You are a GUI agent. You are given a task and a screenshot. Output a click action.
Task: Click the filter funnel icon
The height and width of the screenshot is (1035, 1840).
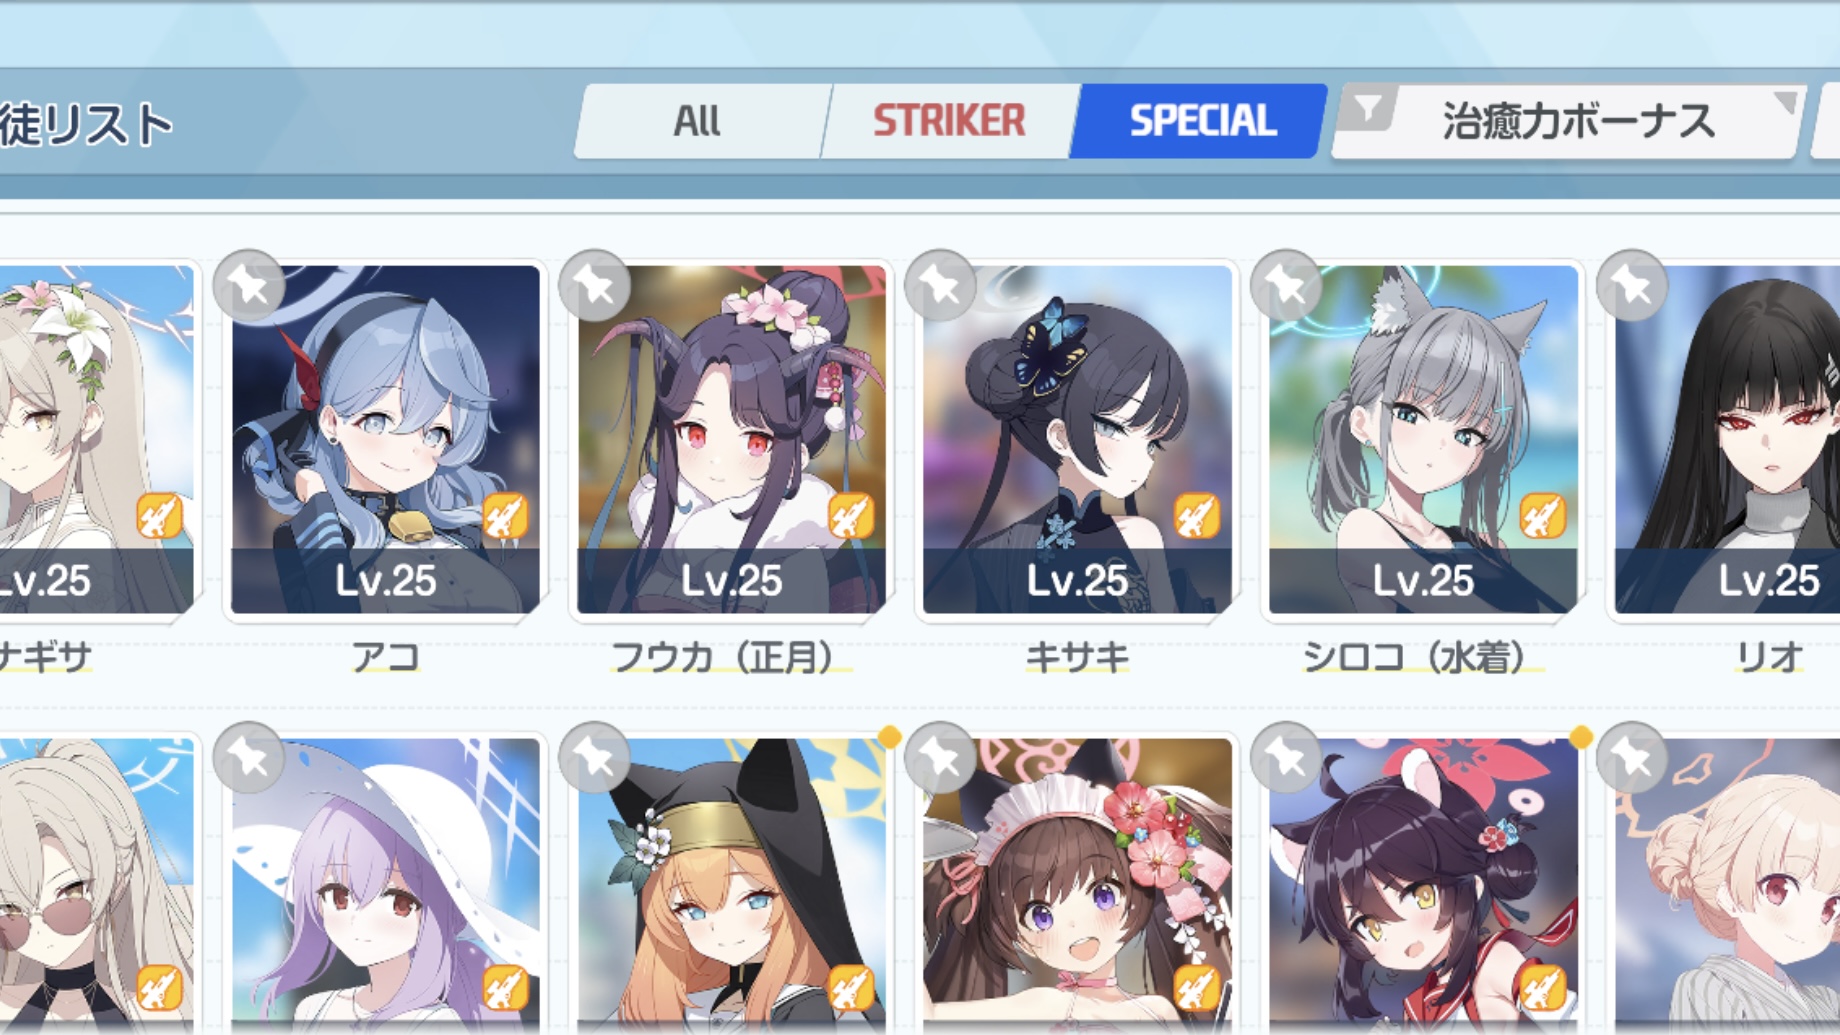point(1367,108)
